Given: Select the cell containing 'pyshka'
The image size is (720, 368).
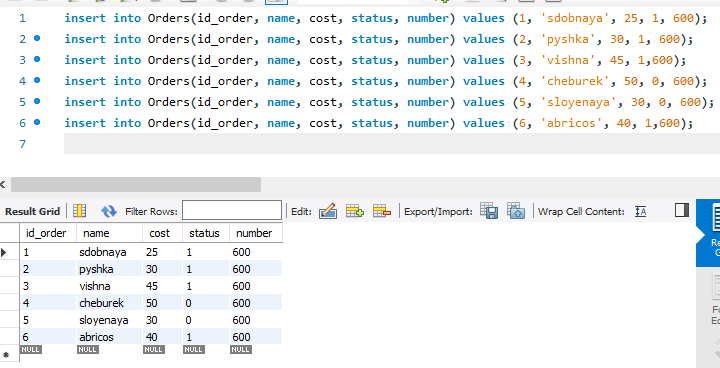Looking at the screenshot, I should click(x=109, y=269).
